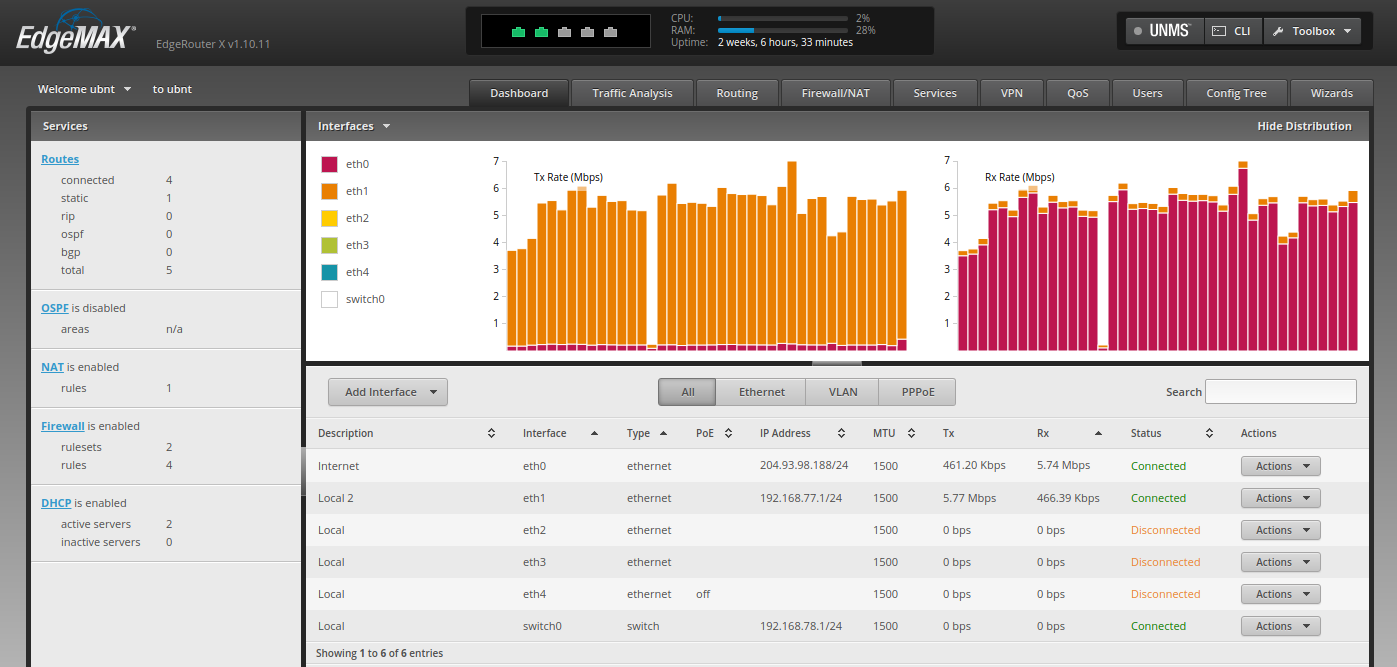
Task: Open the Config Tree tab
Action: 1236,93
